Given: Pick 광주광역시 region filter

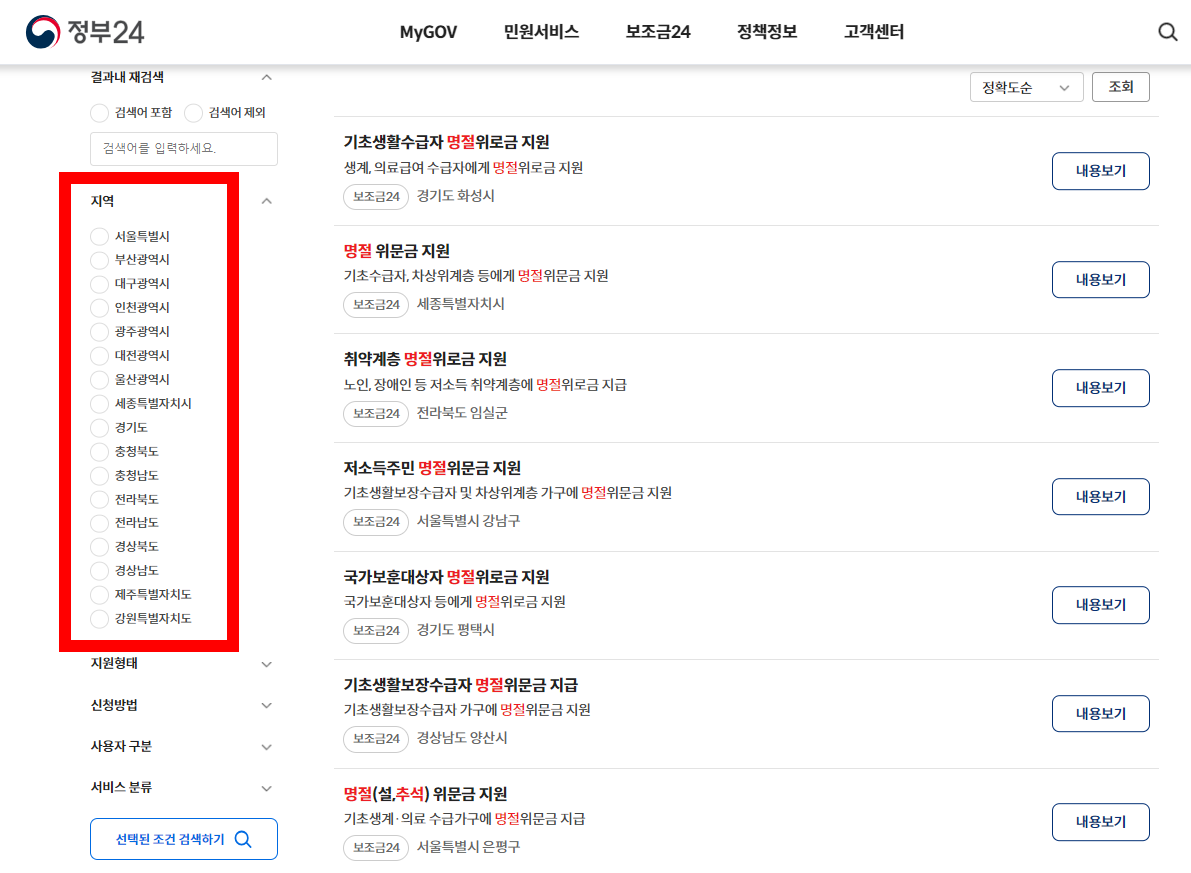Looking at the screenshot, I should click(99, 332).
